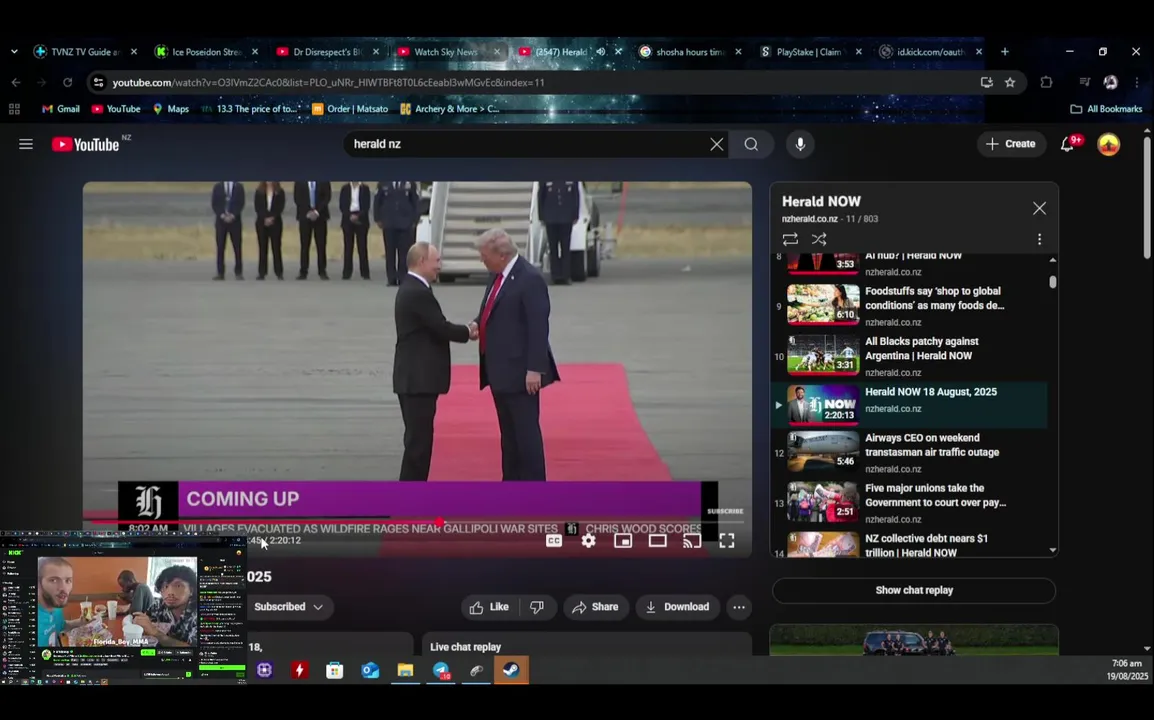Make the video full screen
Viewport: 1154px width, 720px height.
[x=726, y=541]
